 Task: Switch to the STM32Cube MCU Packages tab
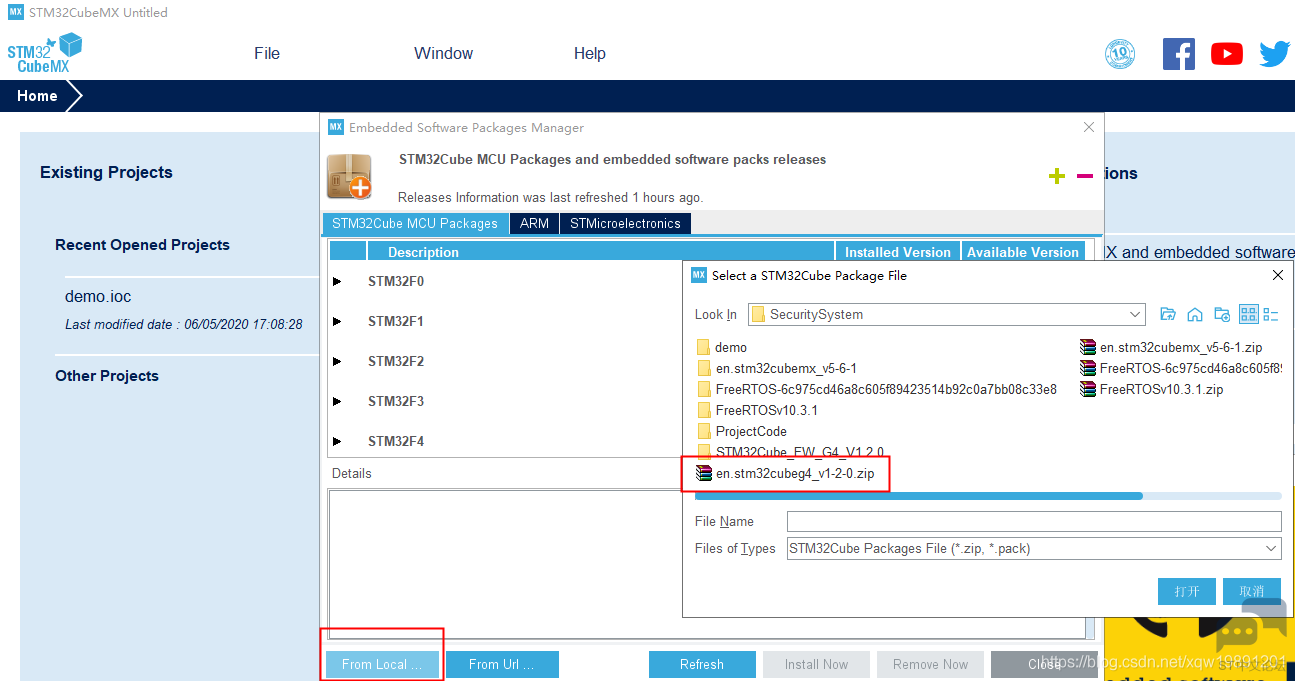point(415,223)
